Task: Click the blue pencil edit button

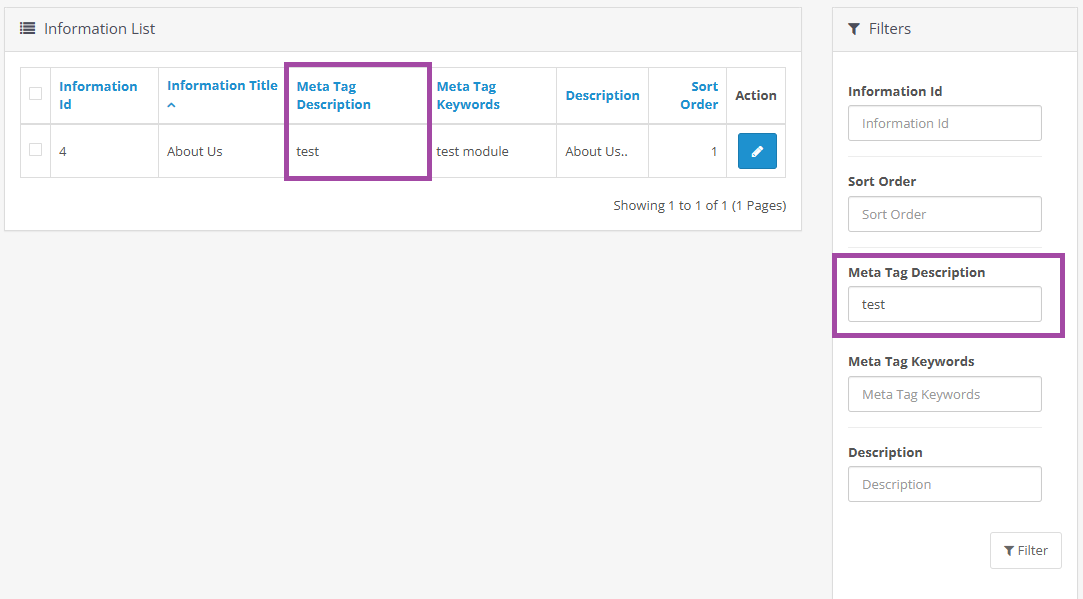Action: tap(757, 151)
